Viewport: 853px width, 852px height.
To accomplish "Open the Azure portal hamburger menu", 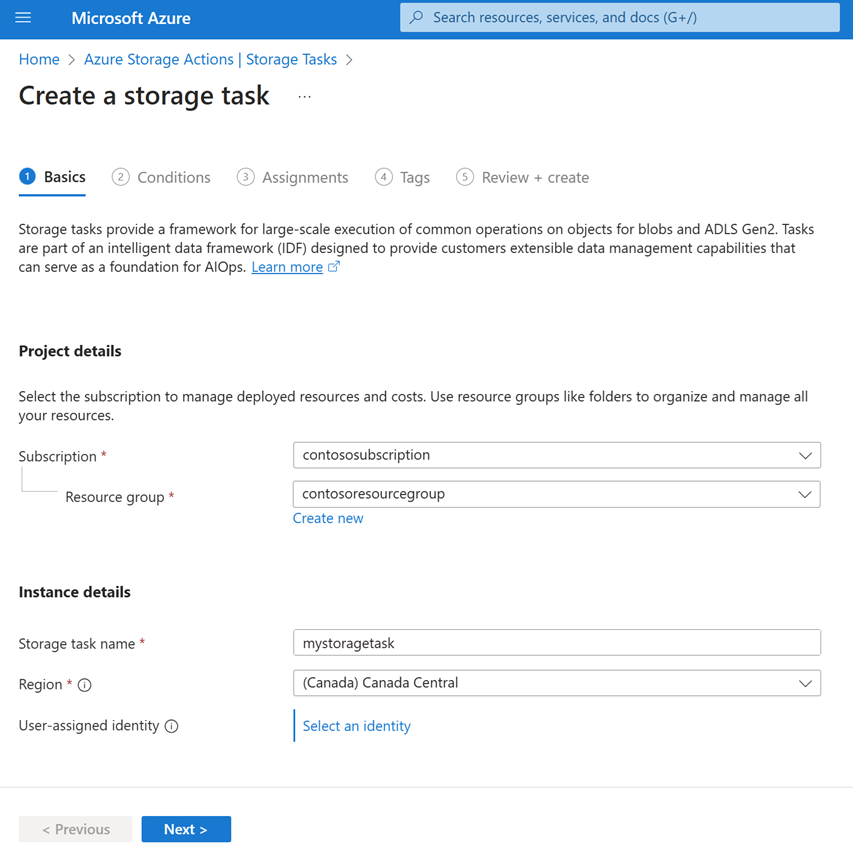I will pos(25,18).
